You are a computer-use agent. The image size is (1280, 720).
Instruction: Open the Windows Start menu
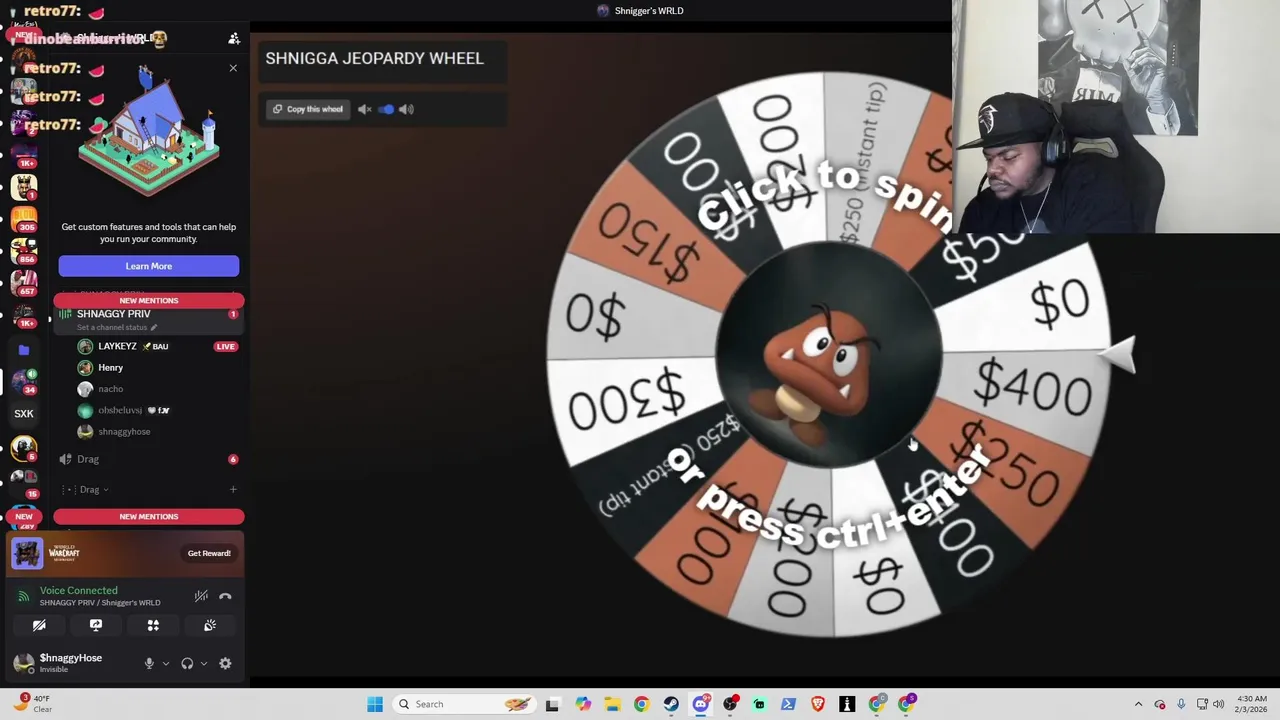(374, 704)
